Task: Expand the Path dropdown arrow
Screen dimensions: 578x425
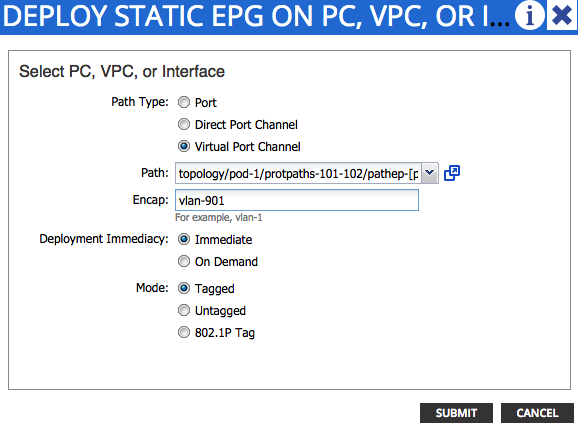Action: (x=429, y=173)
